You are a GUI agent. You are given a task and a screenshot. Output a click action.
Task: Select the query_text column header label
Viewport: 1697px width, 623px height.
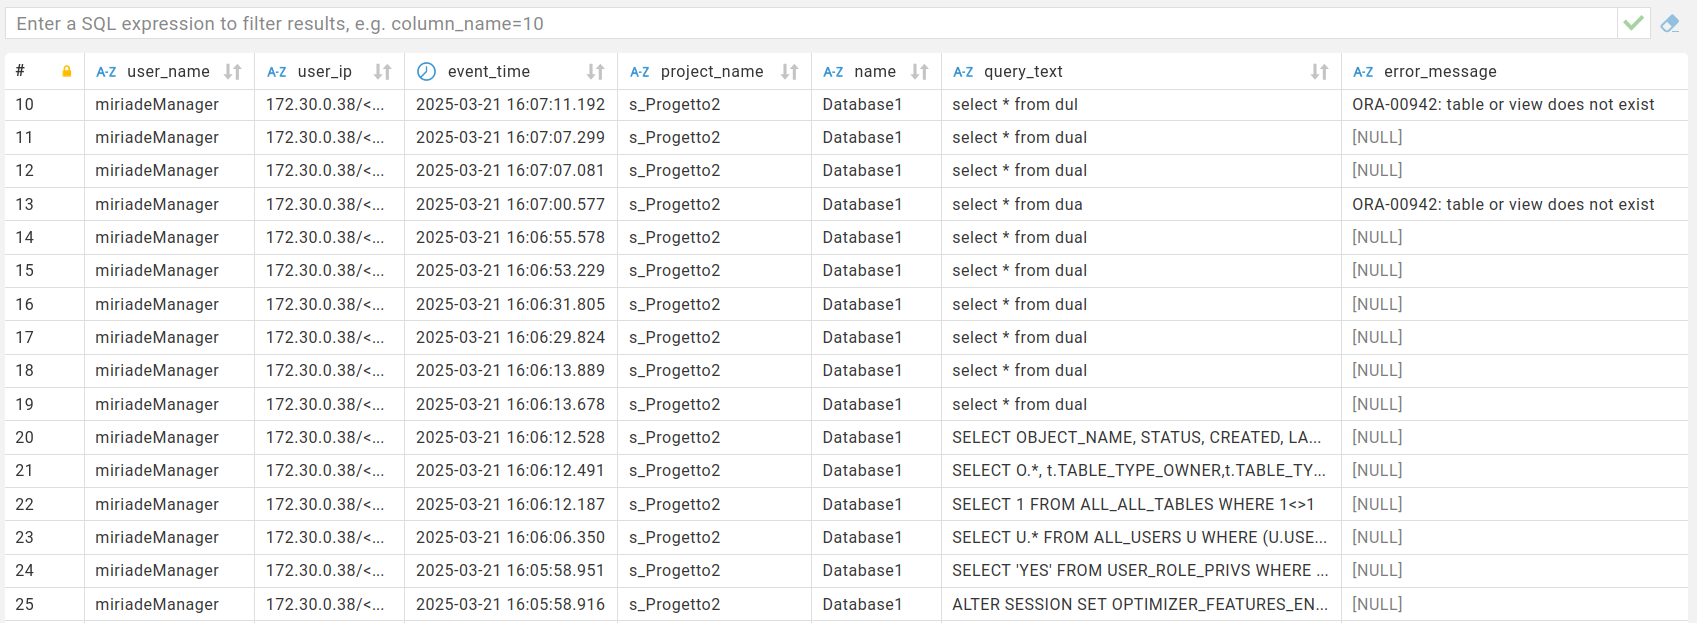(x=1023, y=72)
